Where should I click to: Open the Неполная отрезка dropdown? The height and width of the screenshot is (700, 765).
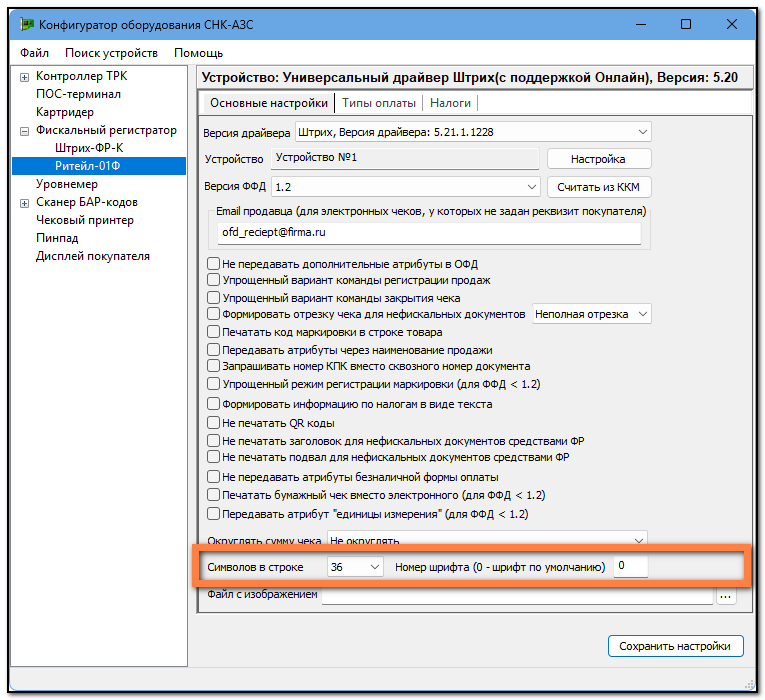(x=591, y=314)
